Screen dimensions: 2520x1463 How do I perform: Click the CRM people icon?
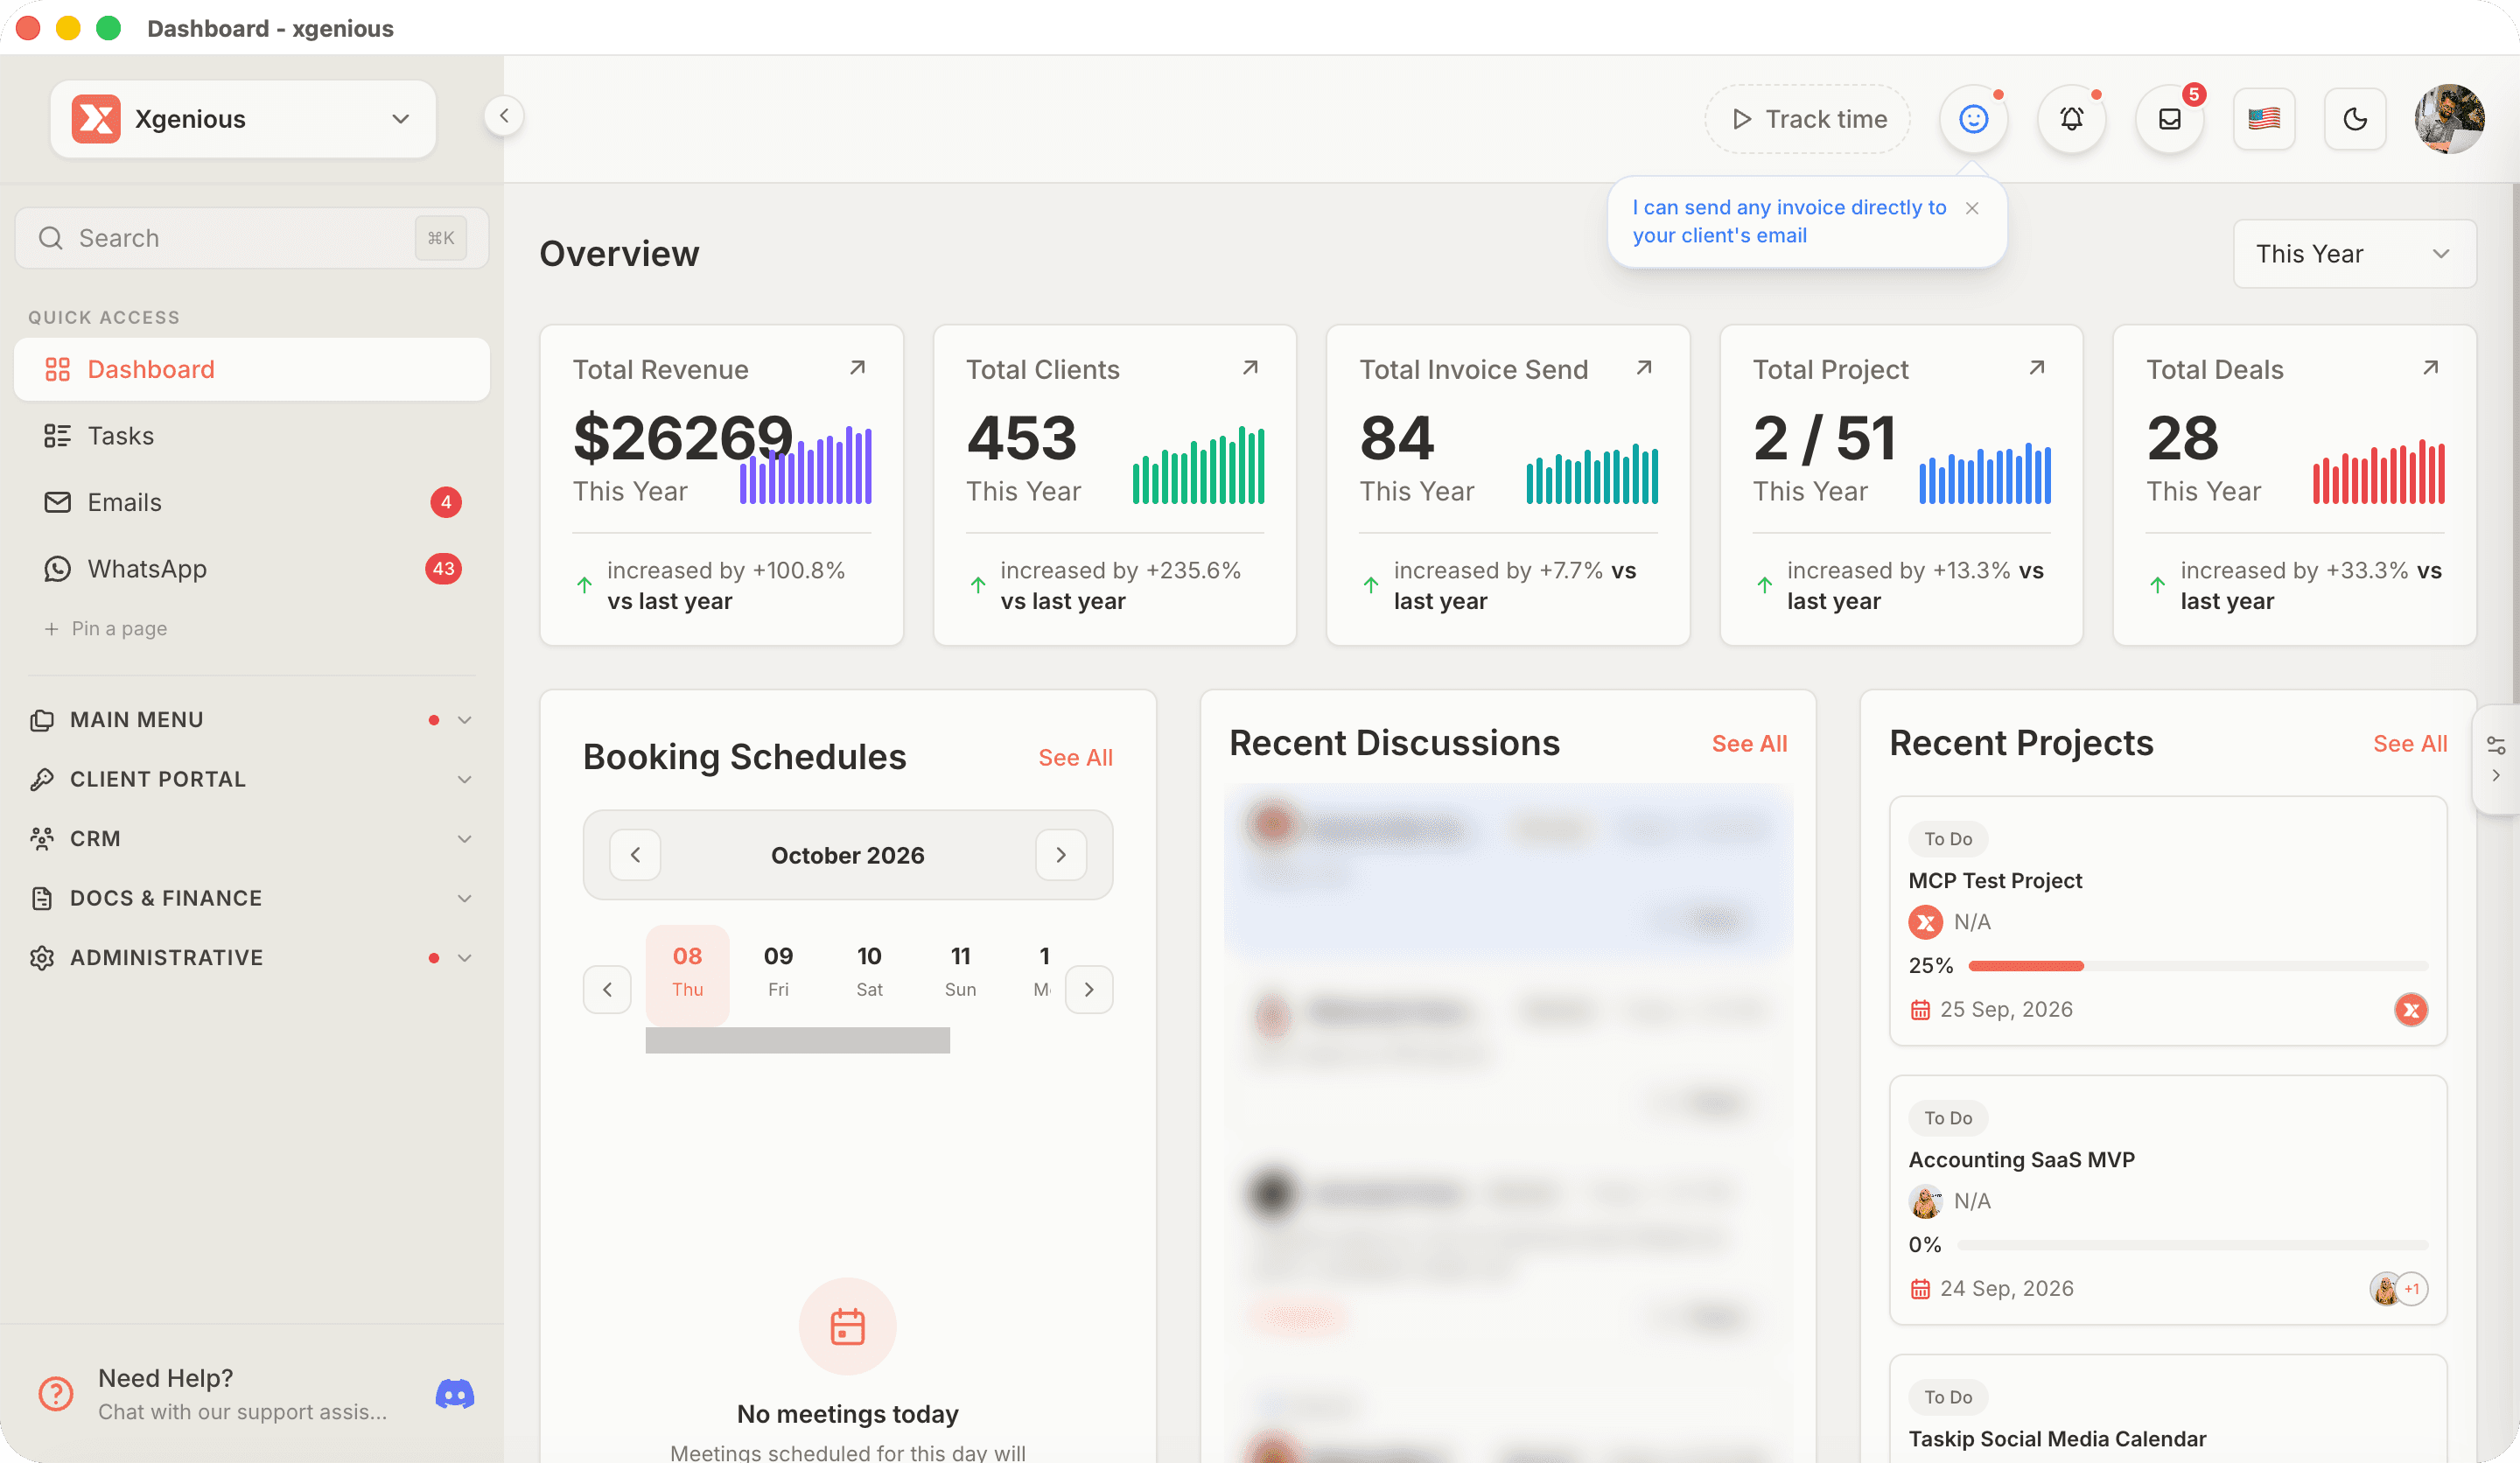pyautogui.click(x=42, y=839)
